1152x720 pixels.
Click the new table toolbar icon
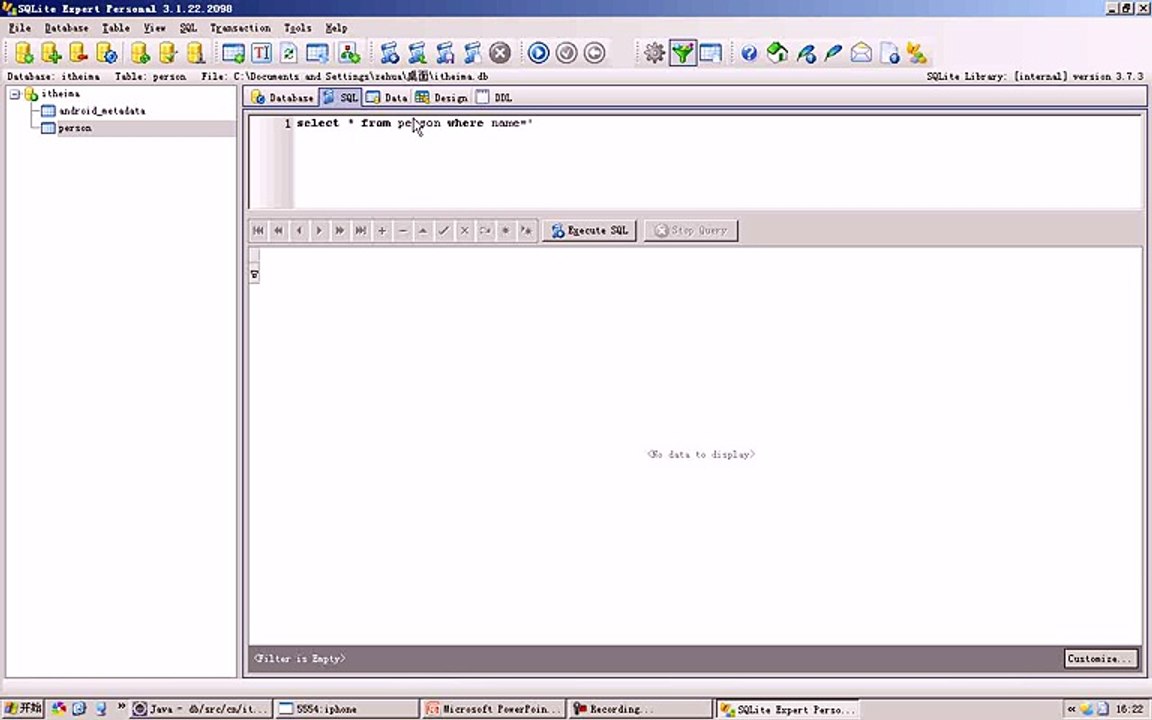pos(233,53)
